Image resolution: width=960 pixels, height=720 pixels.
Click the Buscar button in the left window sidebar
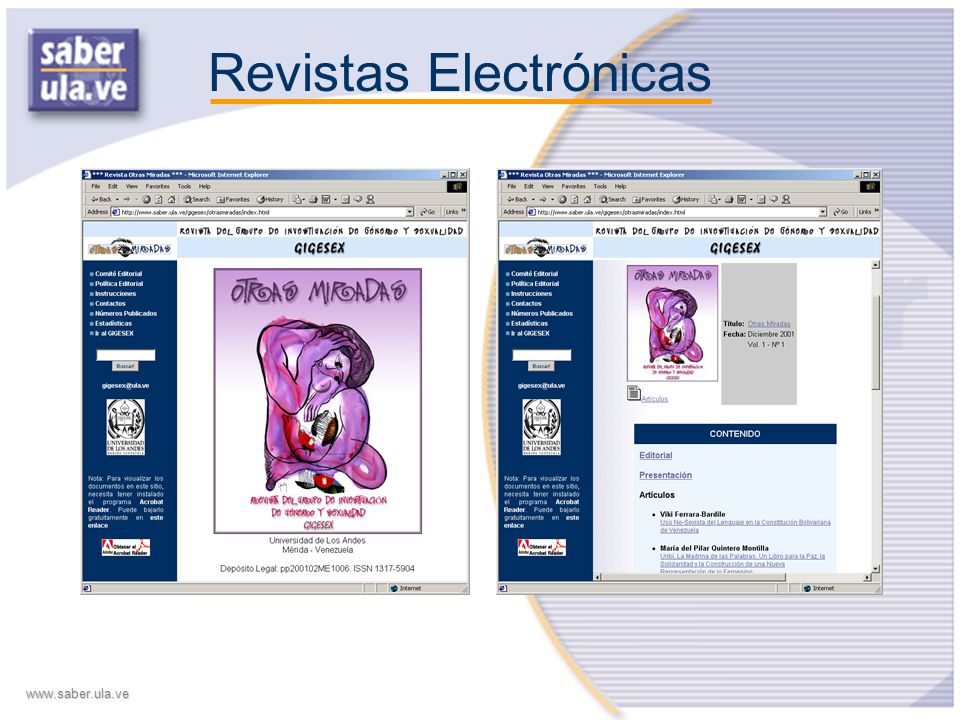[126, 366]
